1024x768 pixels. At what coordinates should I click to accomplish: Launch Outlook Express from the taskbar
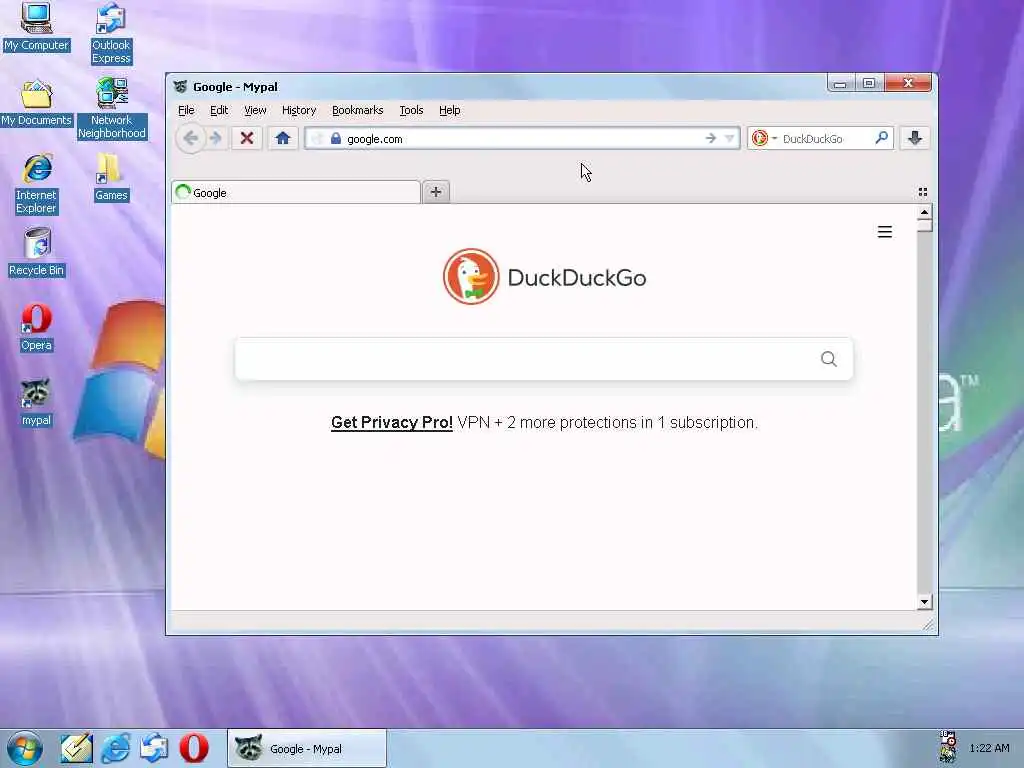pos(155,748)
